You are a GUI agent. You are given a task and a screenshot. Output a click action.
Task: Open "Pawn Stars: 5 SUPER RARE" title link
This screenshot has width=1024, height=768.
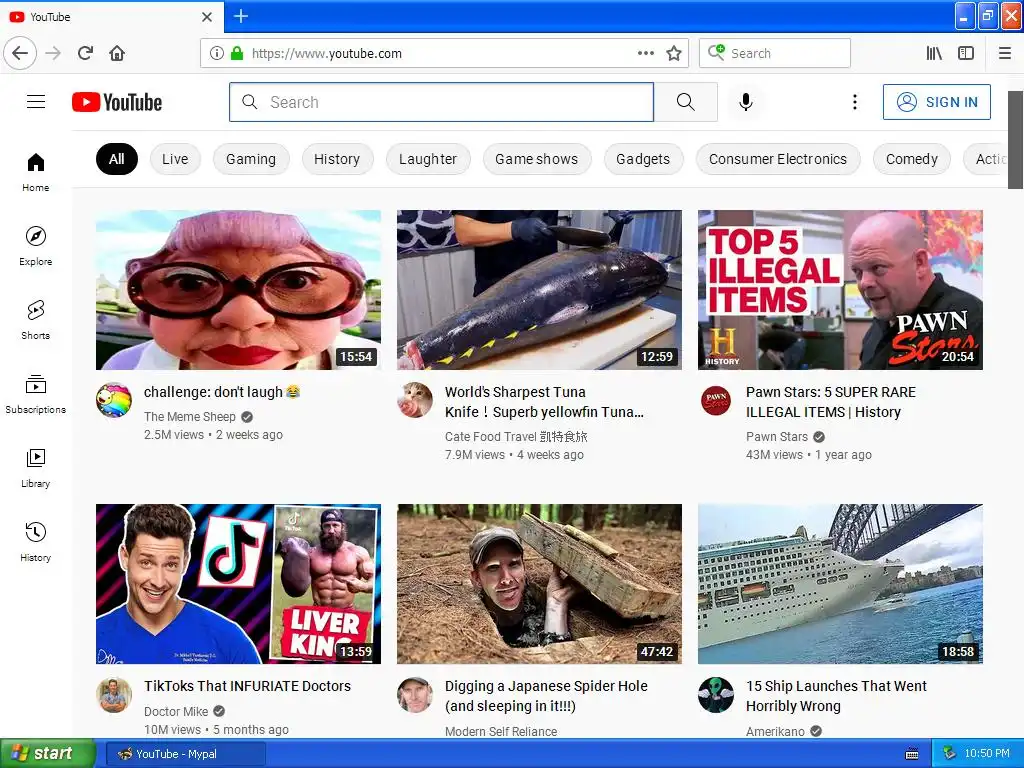point(831,402)
